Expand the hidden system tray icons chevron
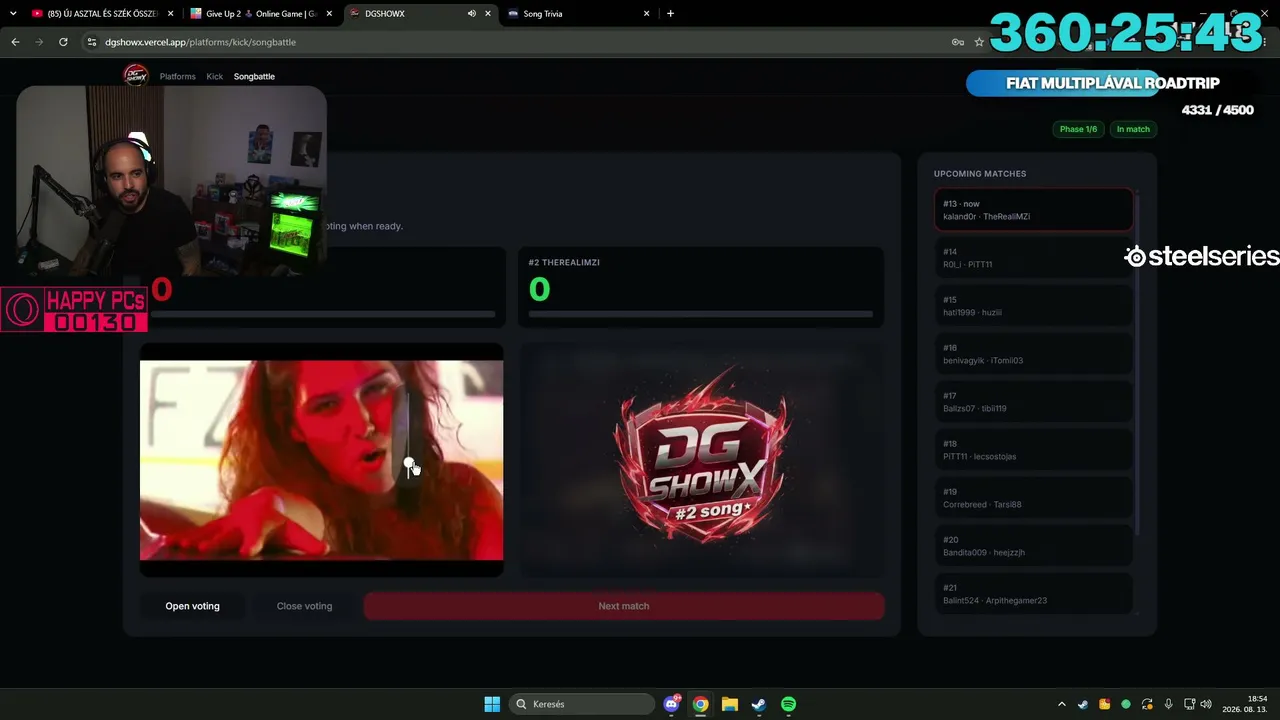The image size is (1280, 720). pyautogui.click(x=1061, y=704)
